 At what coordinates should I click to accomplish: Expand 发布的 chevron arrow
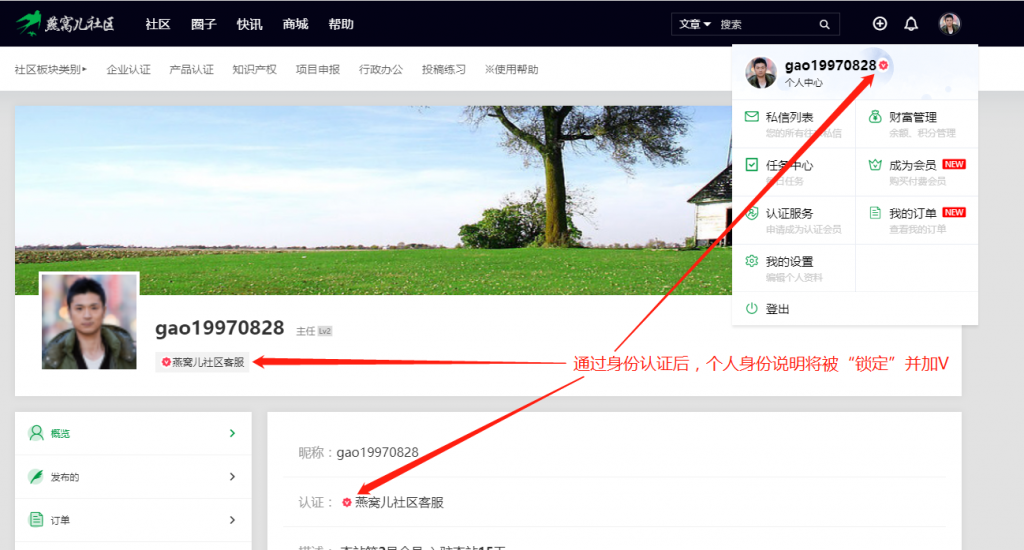[x=232, y=477]
